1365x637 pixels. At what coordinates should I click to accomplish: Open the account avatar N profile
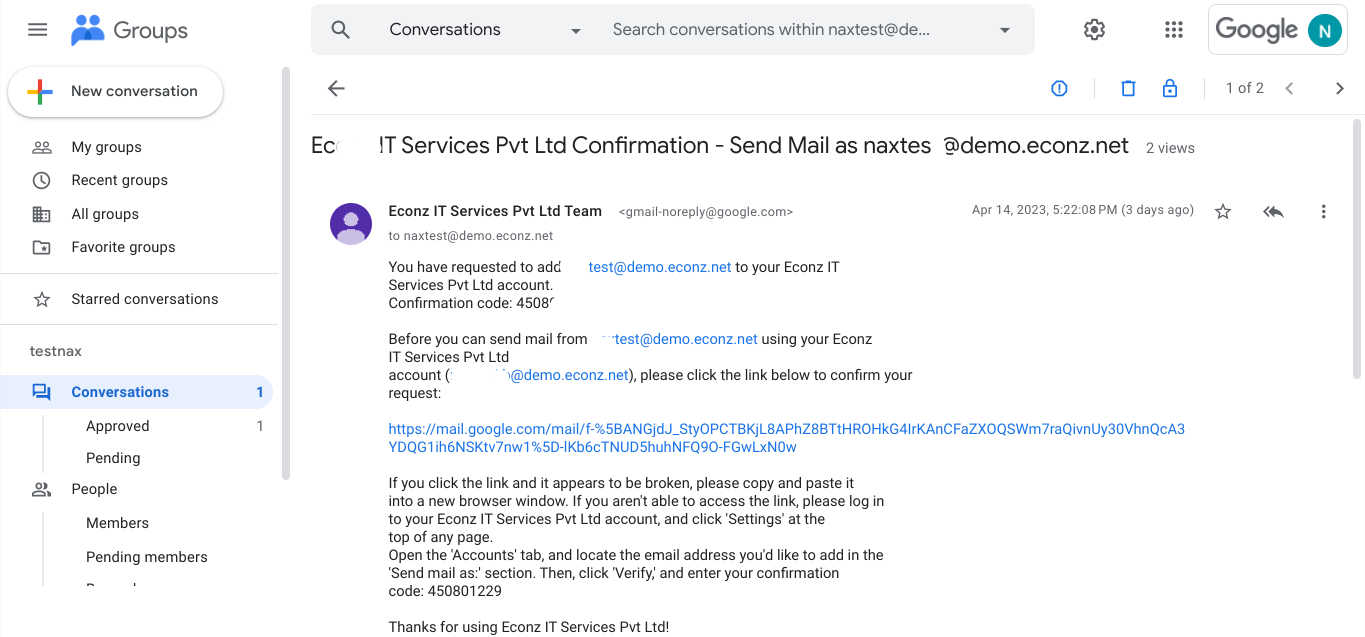[1324, 31]
